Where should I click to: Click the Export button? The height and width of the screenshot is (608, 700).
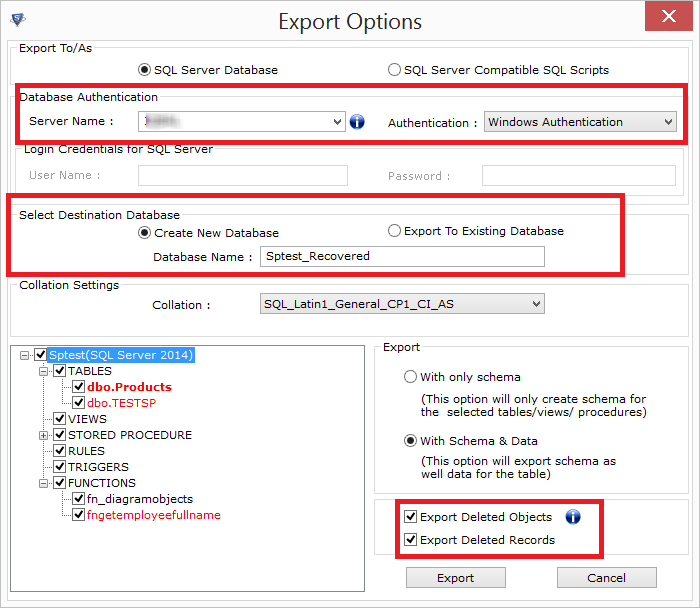pos(455,578)
